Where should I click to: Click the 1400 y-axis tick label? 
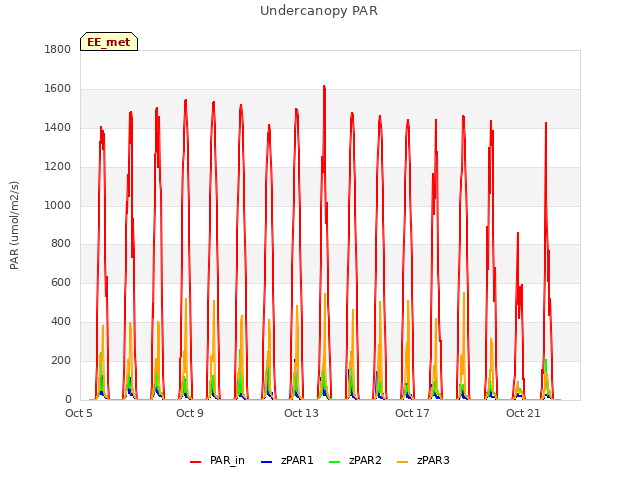click(x=58, y=128)
